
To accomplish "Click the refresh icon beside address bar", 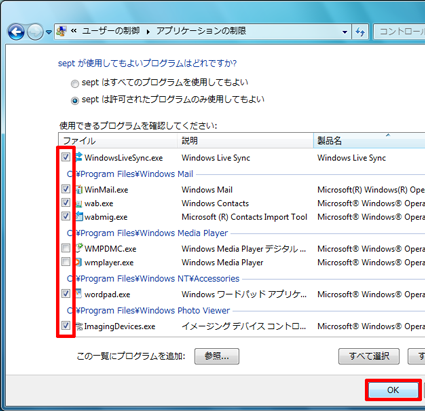I will (x=360, y=32).
